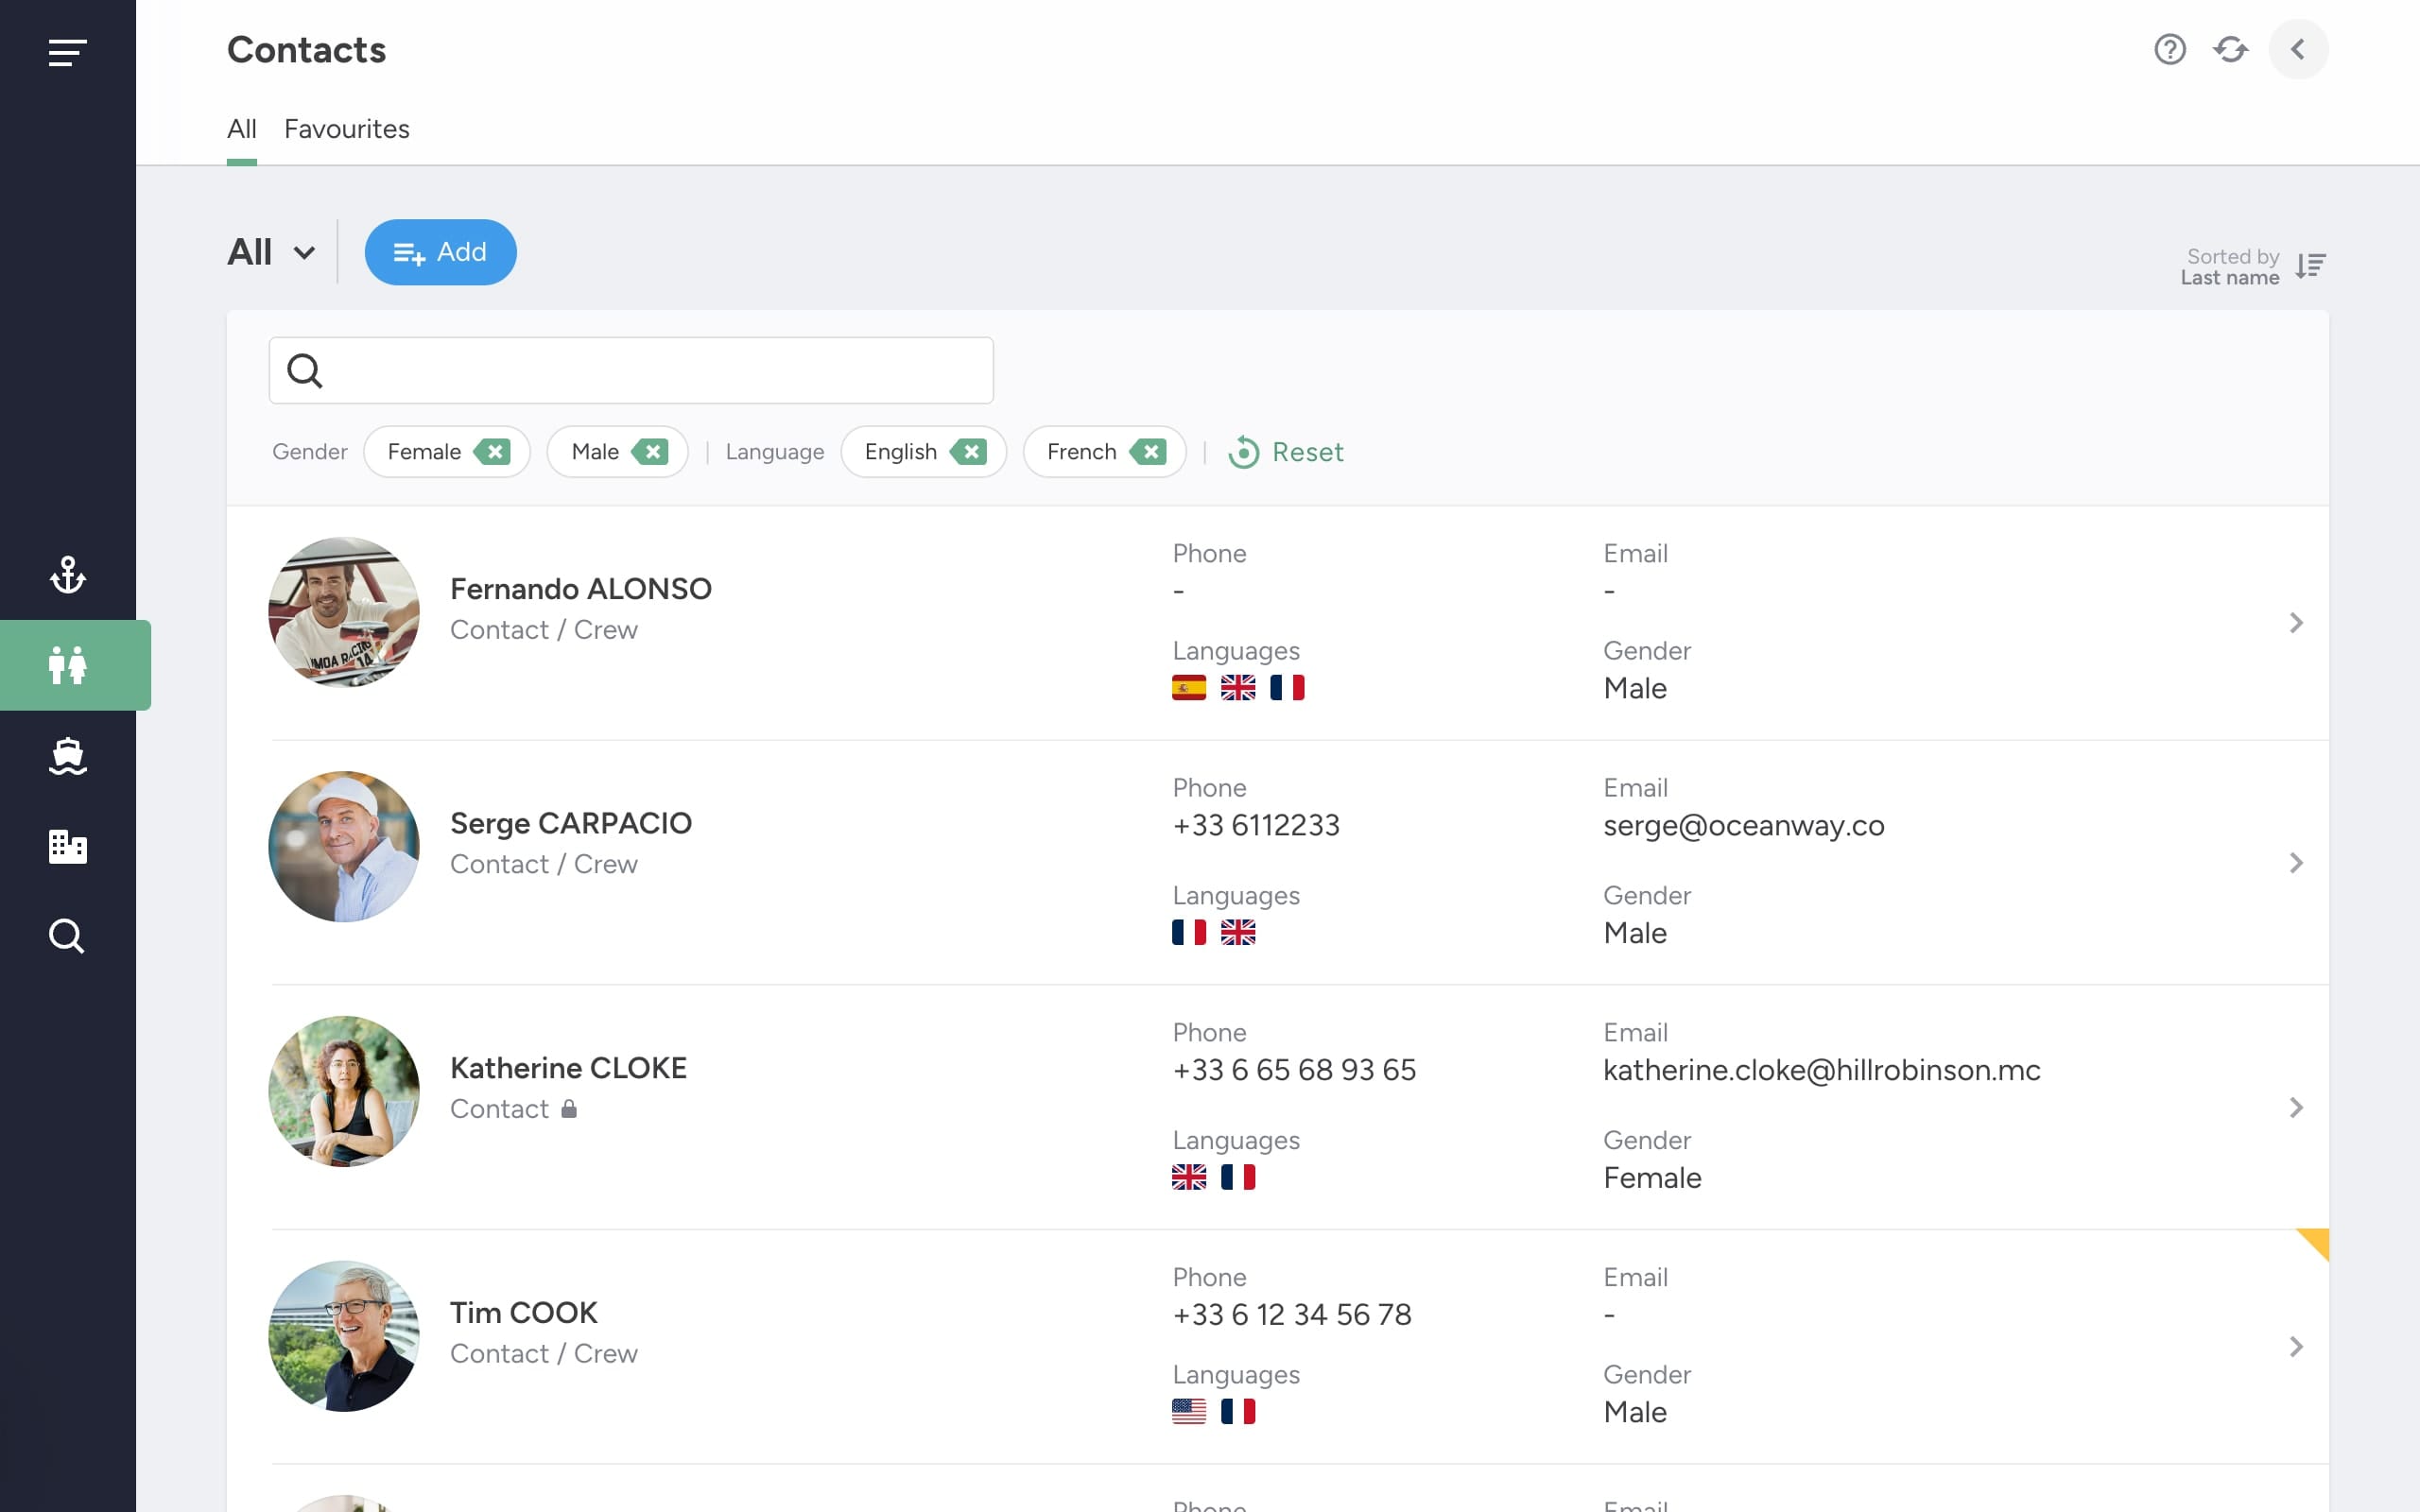Click the sidebar search magnifier icon
The image size is (2420, 1512).
67,936
